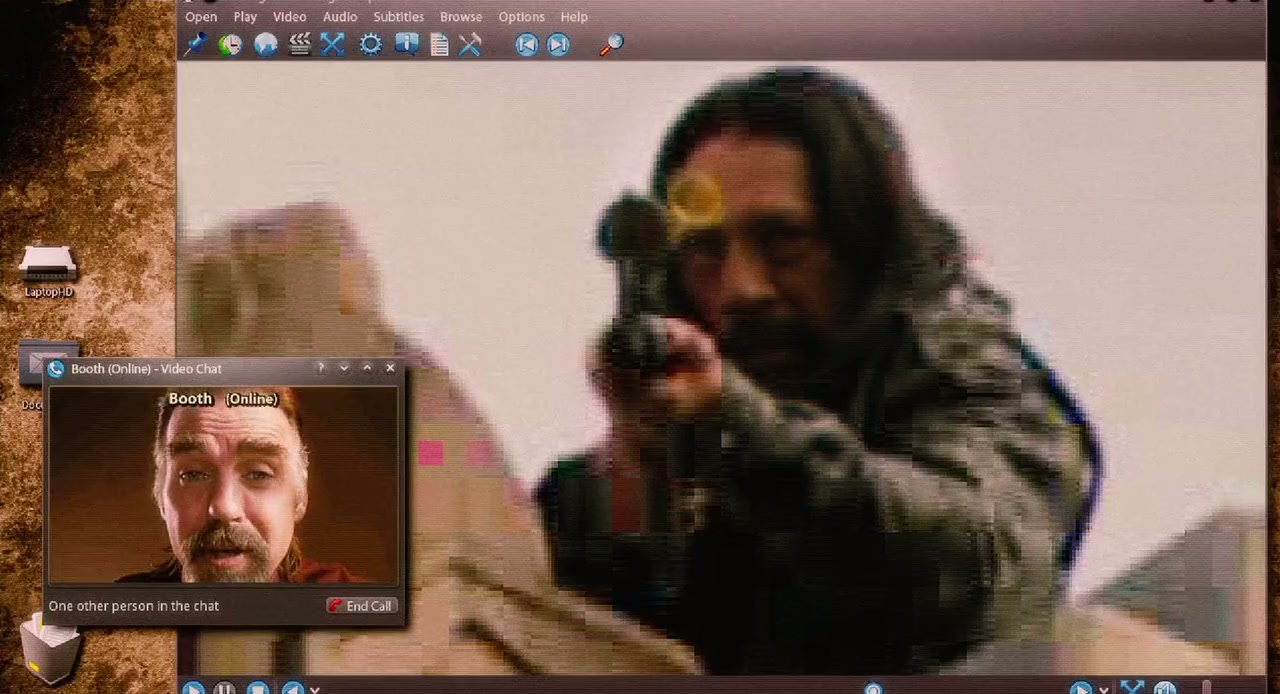The width and height of the screenshot is (1280, 694).
Task: Open settings via the blue gear icon
Action: (x=370, y=45)
